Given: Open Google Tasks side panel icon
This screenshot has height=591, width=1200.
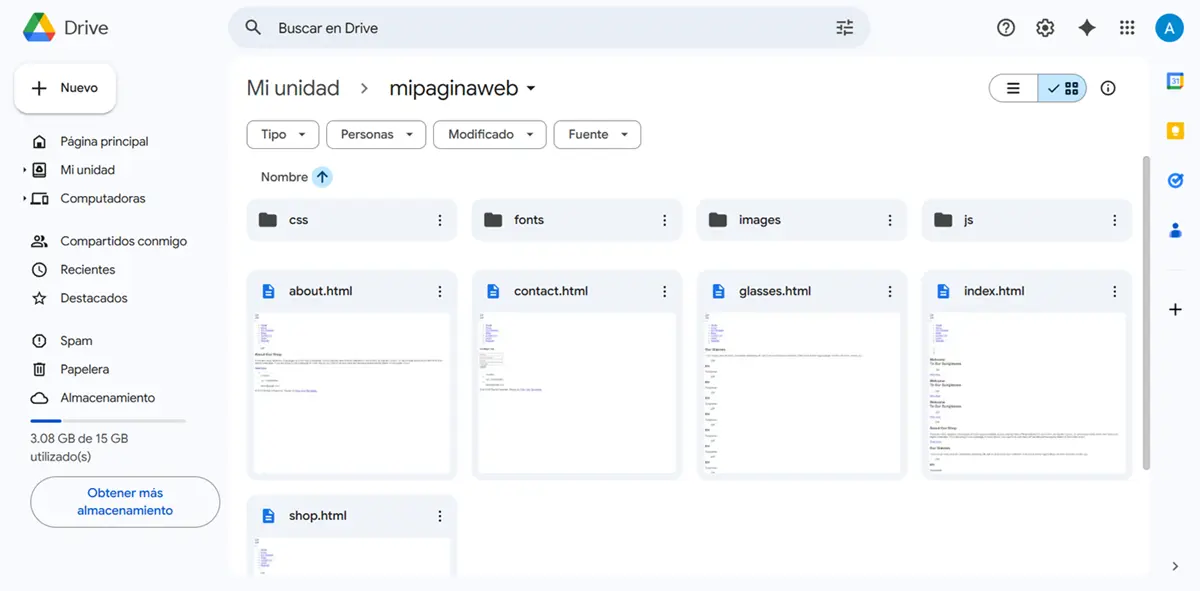Looking at the screenshot, I should (1175, 180).
